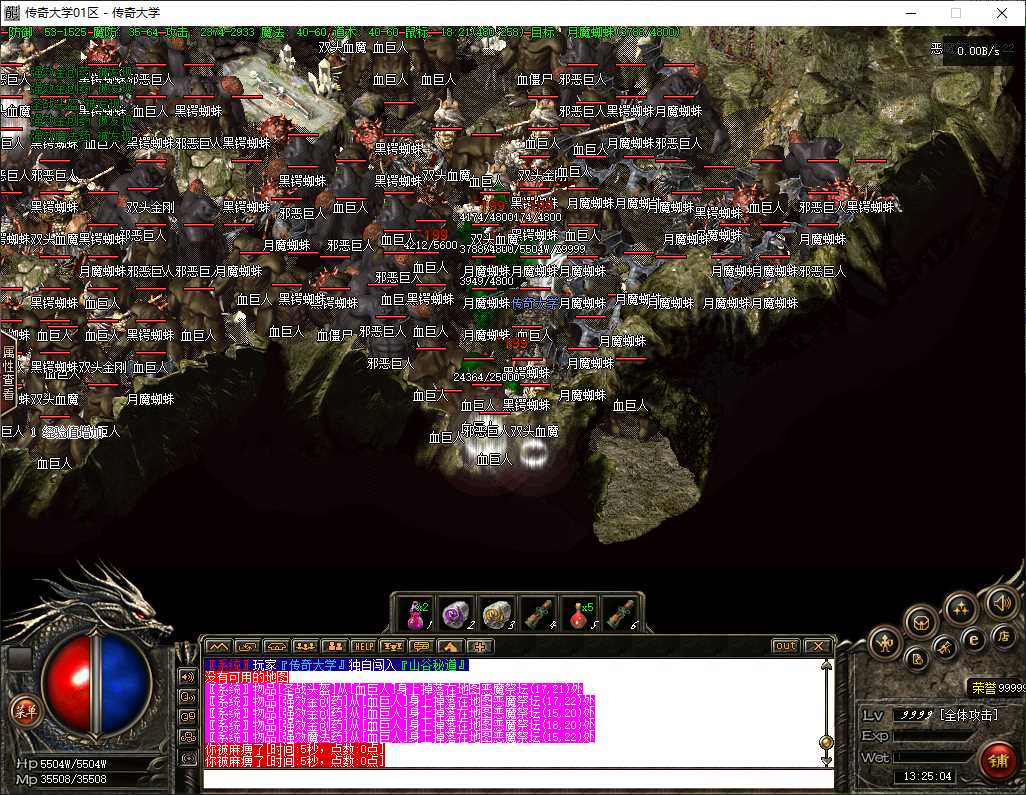Click the wide scroll icon third in chat toolbar
1026x795 pixels.
click(x=276, y=646)
